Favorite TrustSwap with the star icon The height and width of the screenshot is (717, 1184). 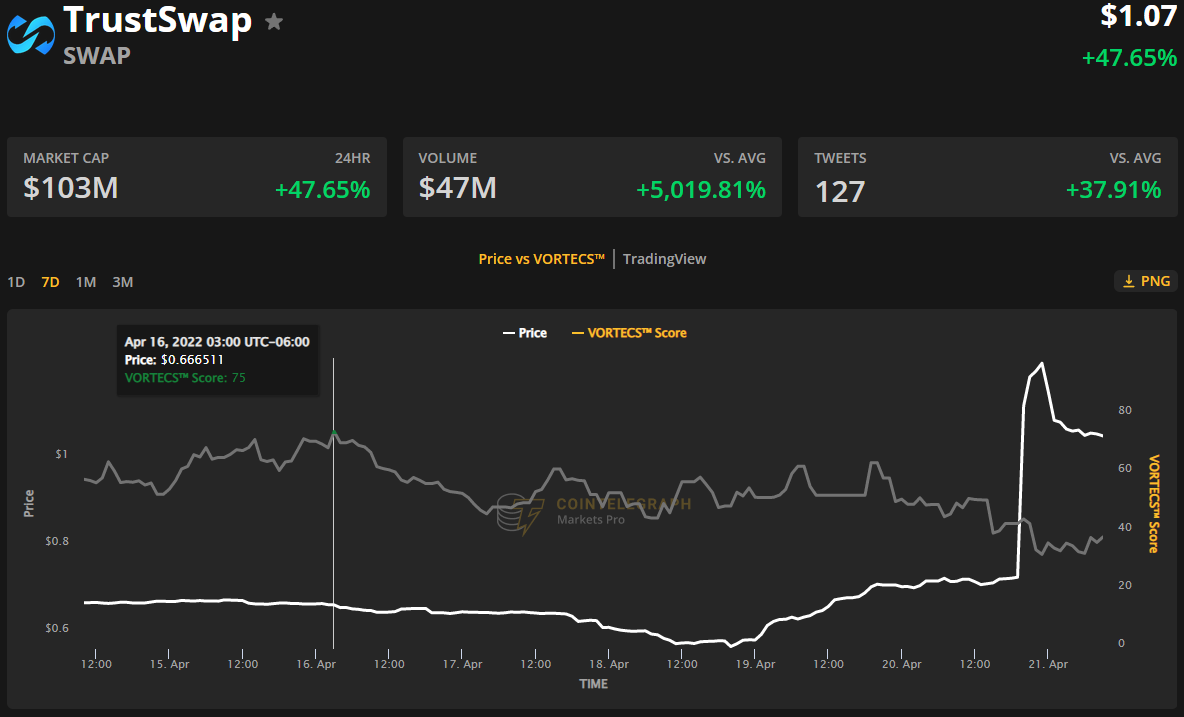pyautogui.click(x=274, y=22)
